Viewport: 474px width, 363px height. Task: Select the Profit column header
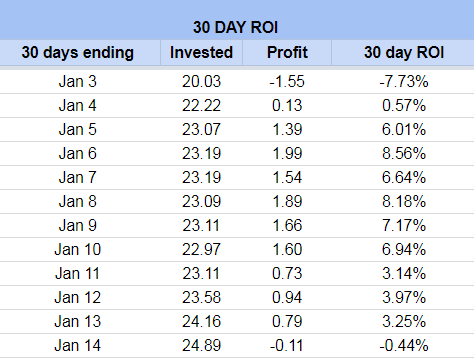(287, 53)
